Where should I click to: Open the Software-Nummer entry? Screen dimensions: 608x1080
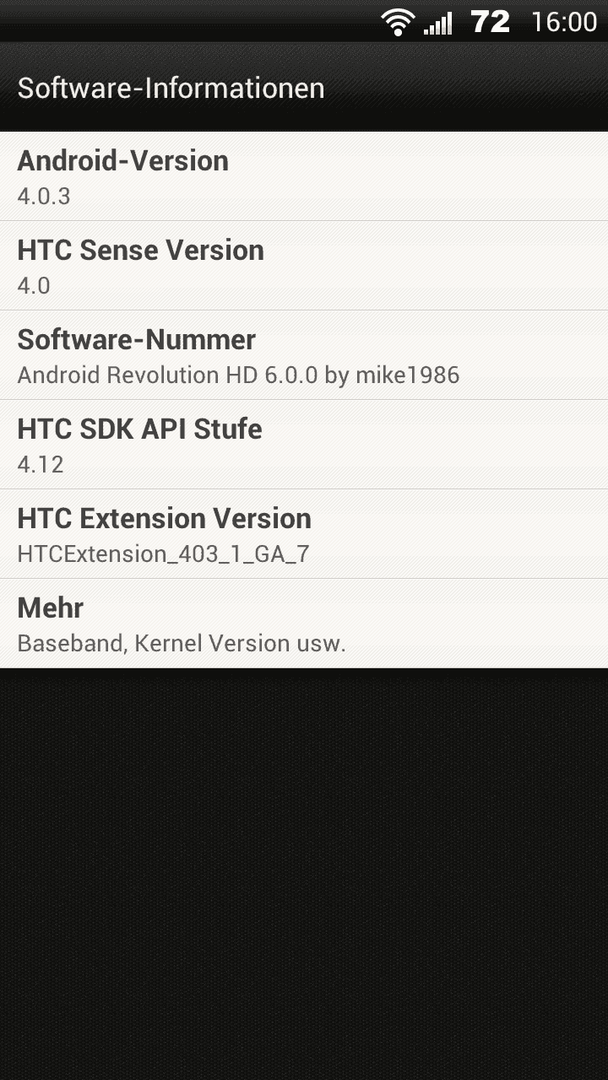[x=304, y=355]
